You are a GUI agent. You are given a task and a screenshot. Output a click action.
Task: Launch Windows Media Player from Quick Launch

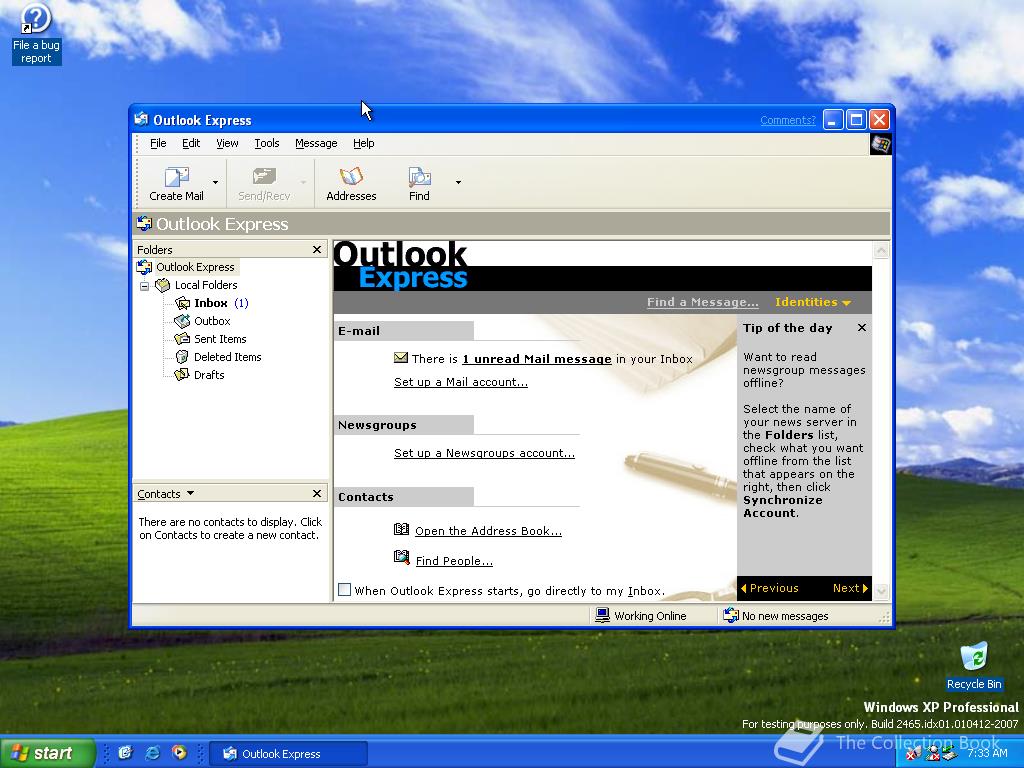(179, 752)
